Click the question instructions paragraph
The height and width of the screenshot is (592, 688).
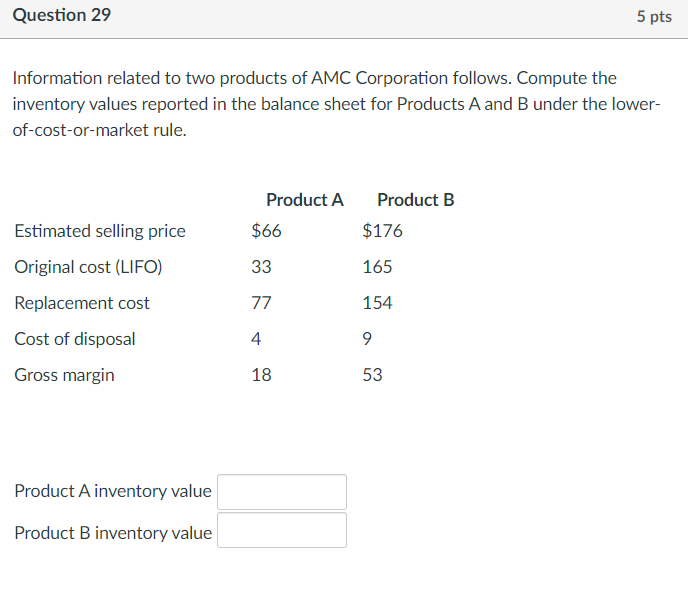click(x=337, y=104)
